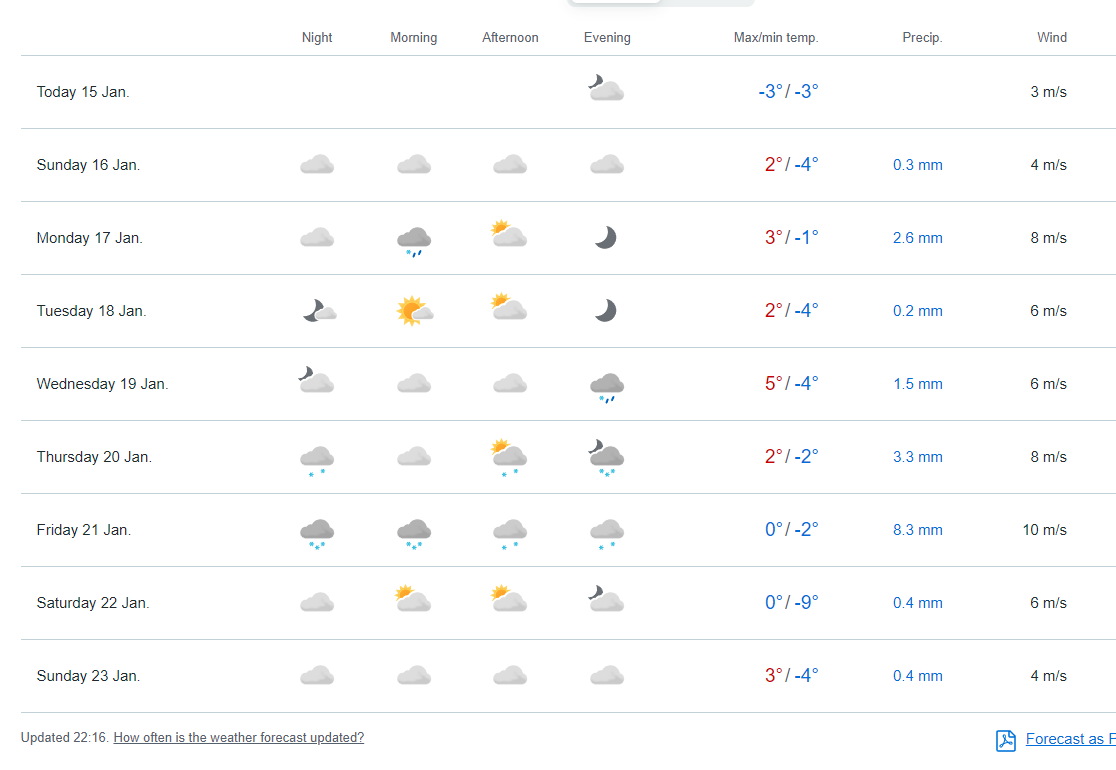1116x770 pixels.
Task: Select the Wednesday 19 Jan. row label
Action: click(102, 384)
